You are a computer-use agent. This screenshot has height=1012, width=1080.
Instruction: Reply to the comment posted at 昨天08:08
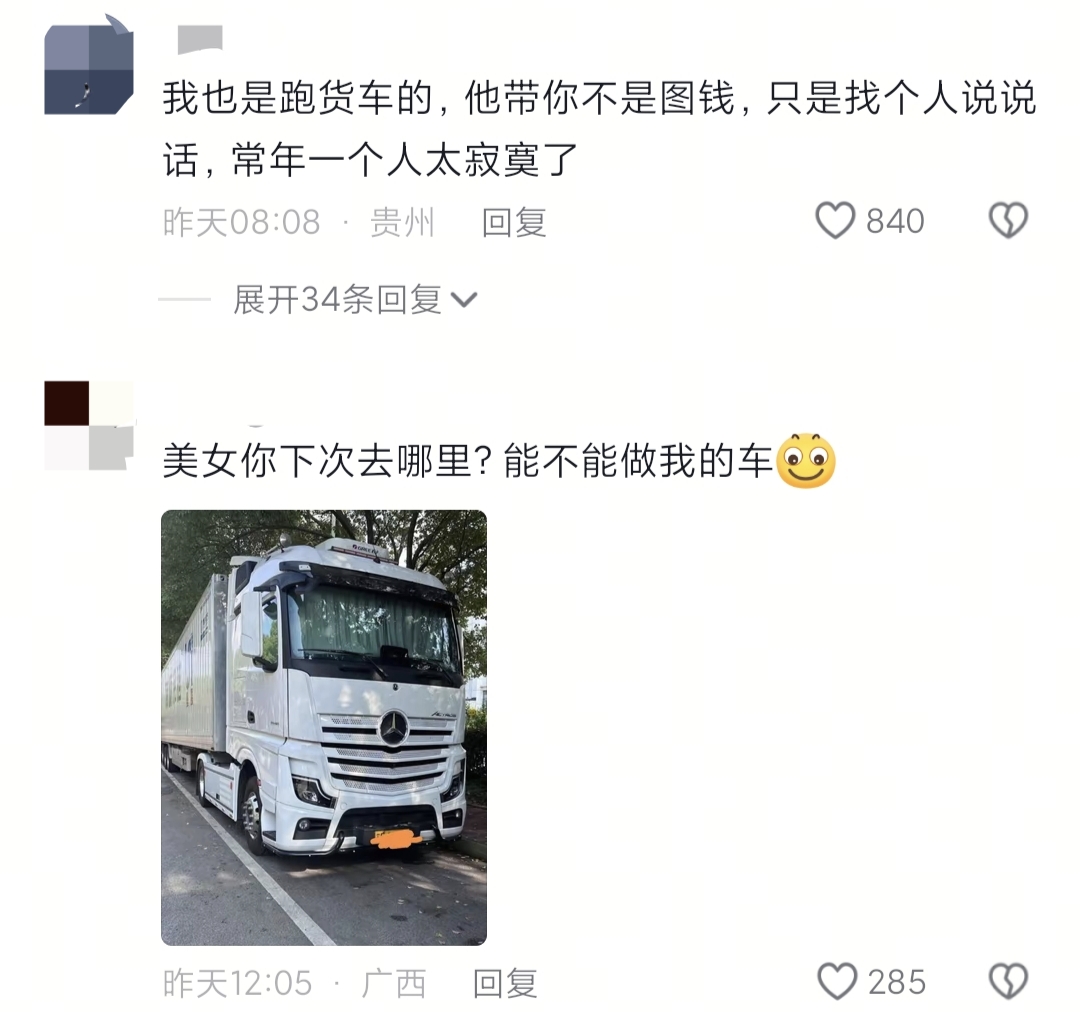click(x=514, y=223)
